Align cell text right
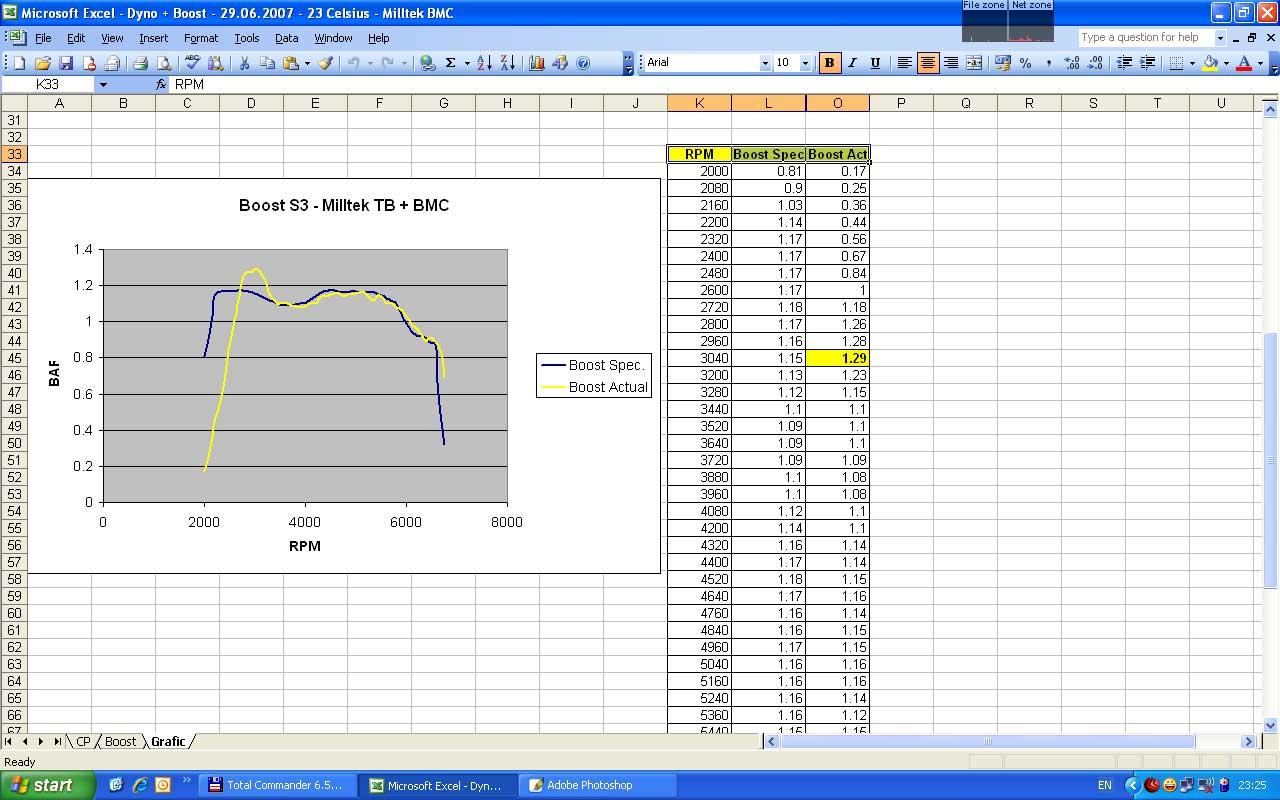 (951, 63)
